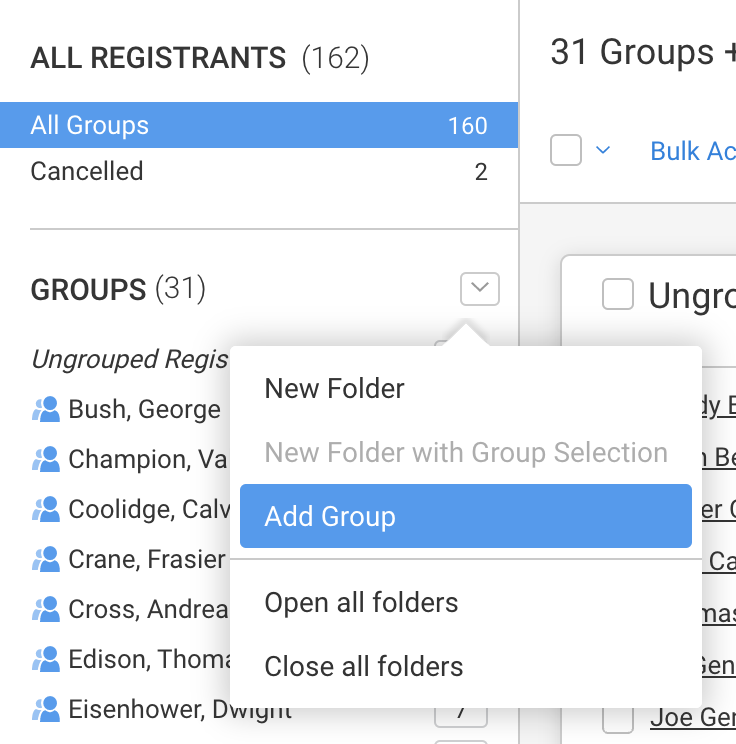Viewport: 736px width, 744px height.
Task: Check the Ungrouped section checkbox
Action: click(618, 295)
